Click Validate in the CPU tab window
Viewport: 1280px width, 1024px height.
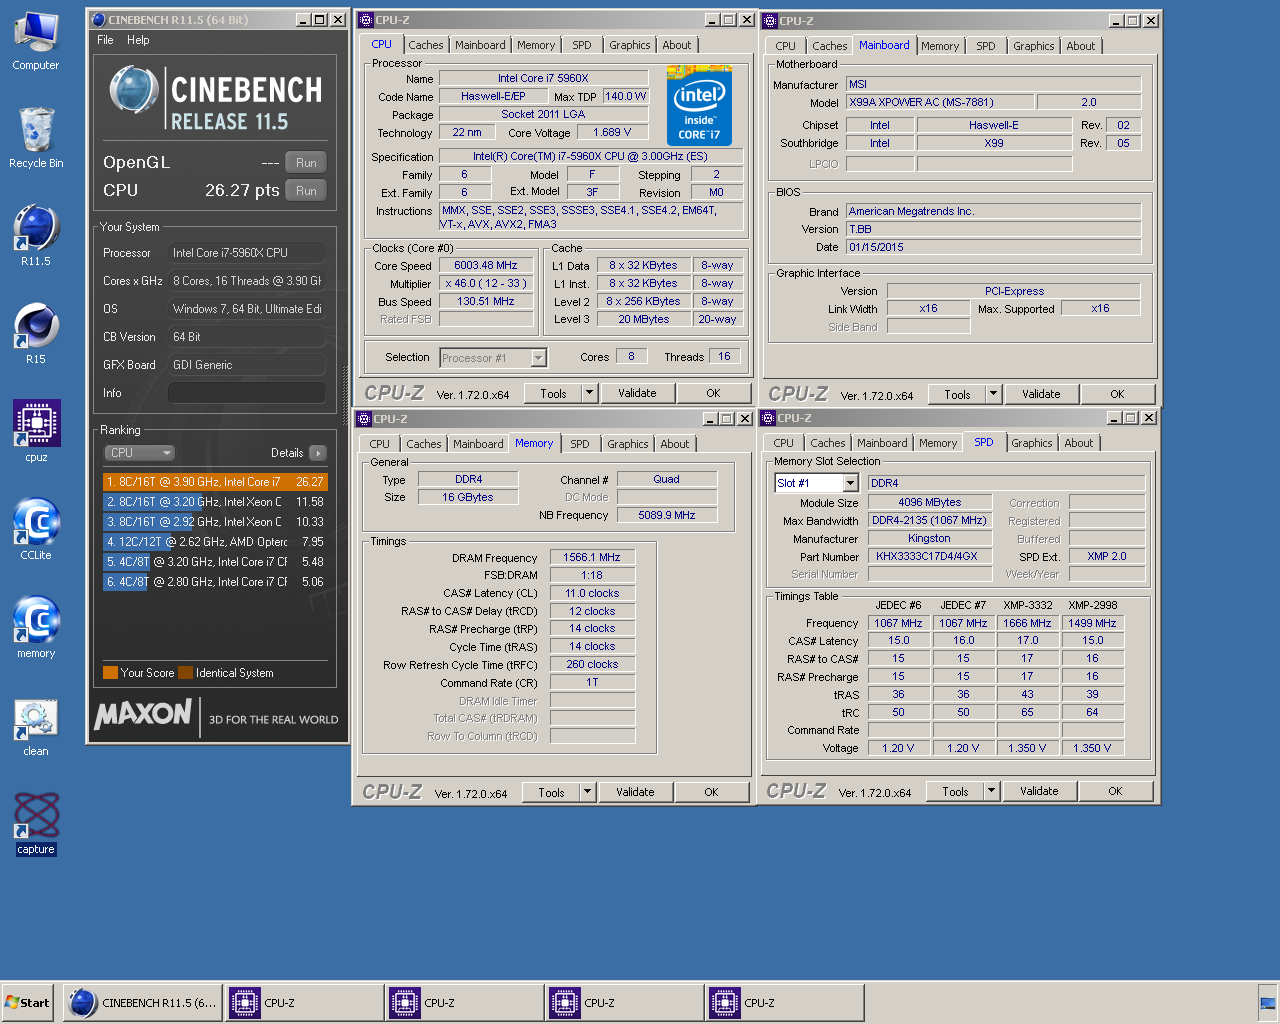[x=637, y=393]
